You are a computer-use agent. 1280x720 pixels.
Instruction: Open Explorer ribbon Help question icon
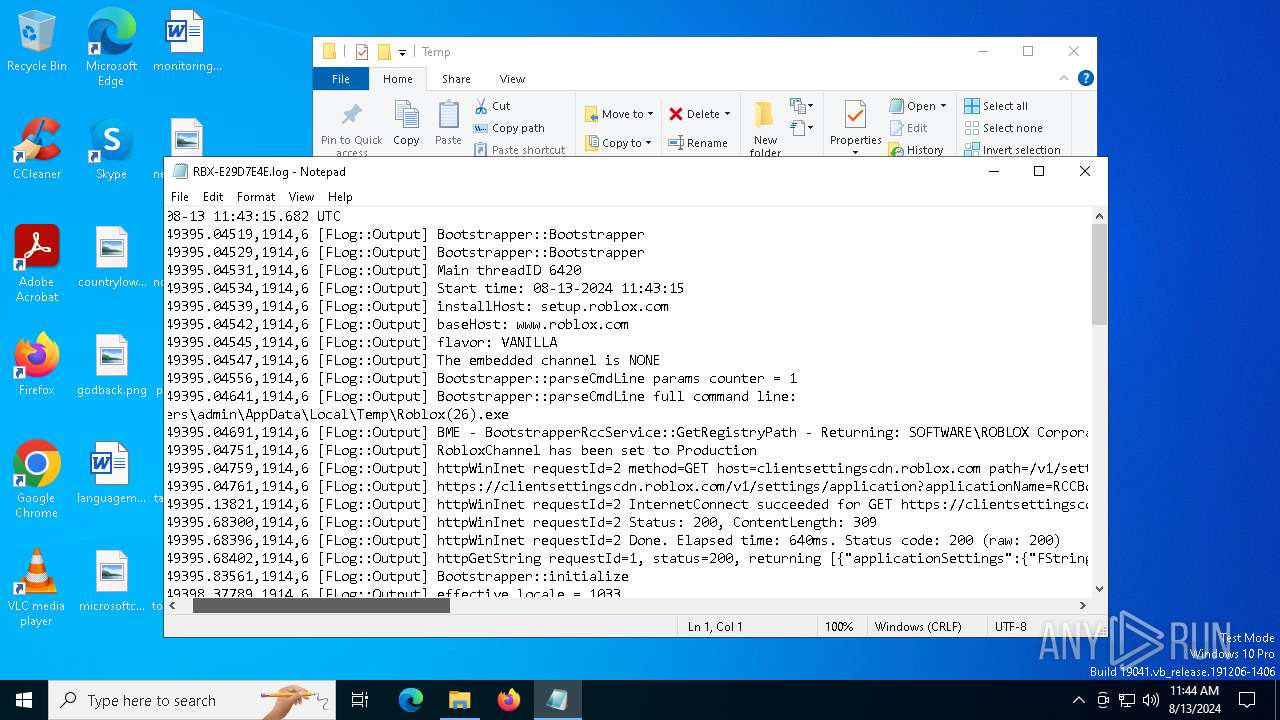pos(1086,78)
